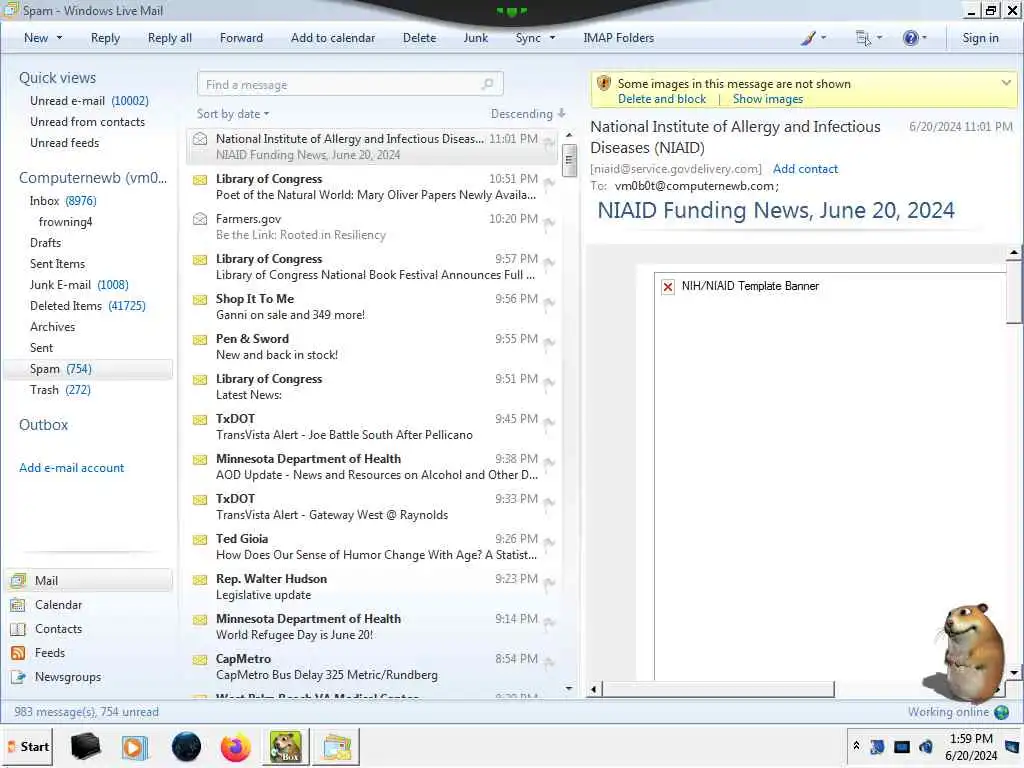Click the preview pane vertical scrollbar thumb
This screenshot has width=1024, height=768.
(x=1014, y=292)
